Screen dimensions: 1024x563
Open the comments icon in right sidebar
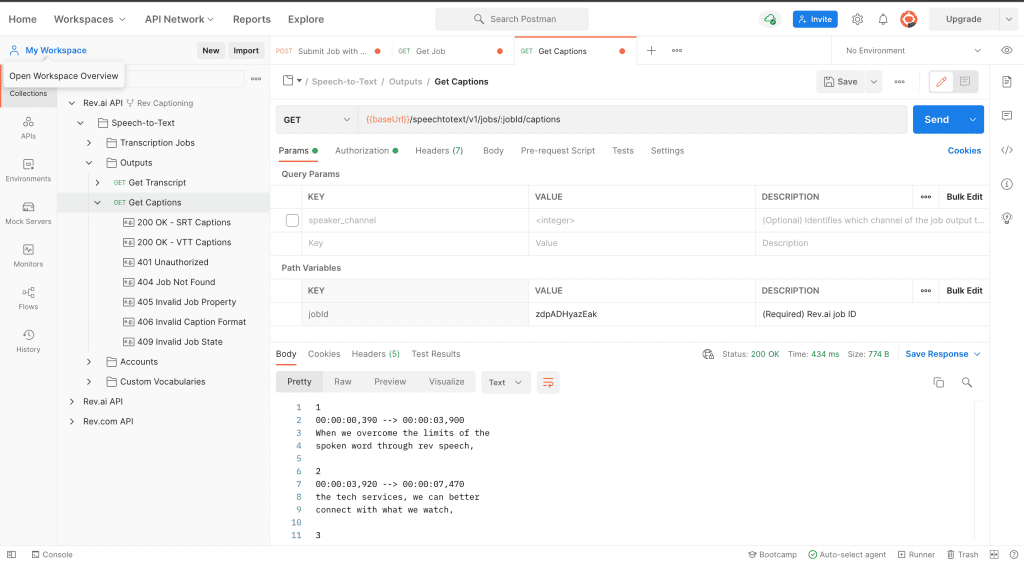[x=1006, y=116]
